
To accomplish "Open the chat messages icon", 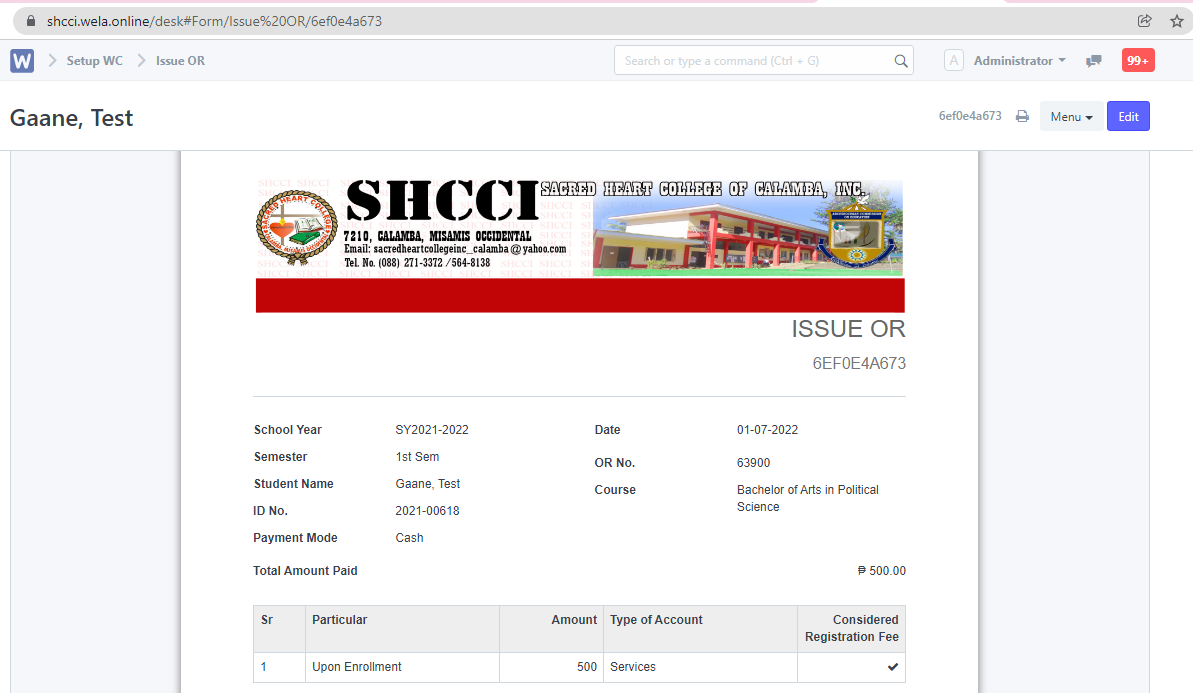I will click(1094, 61).
